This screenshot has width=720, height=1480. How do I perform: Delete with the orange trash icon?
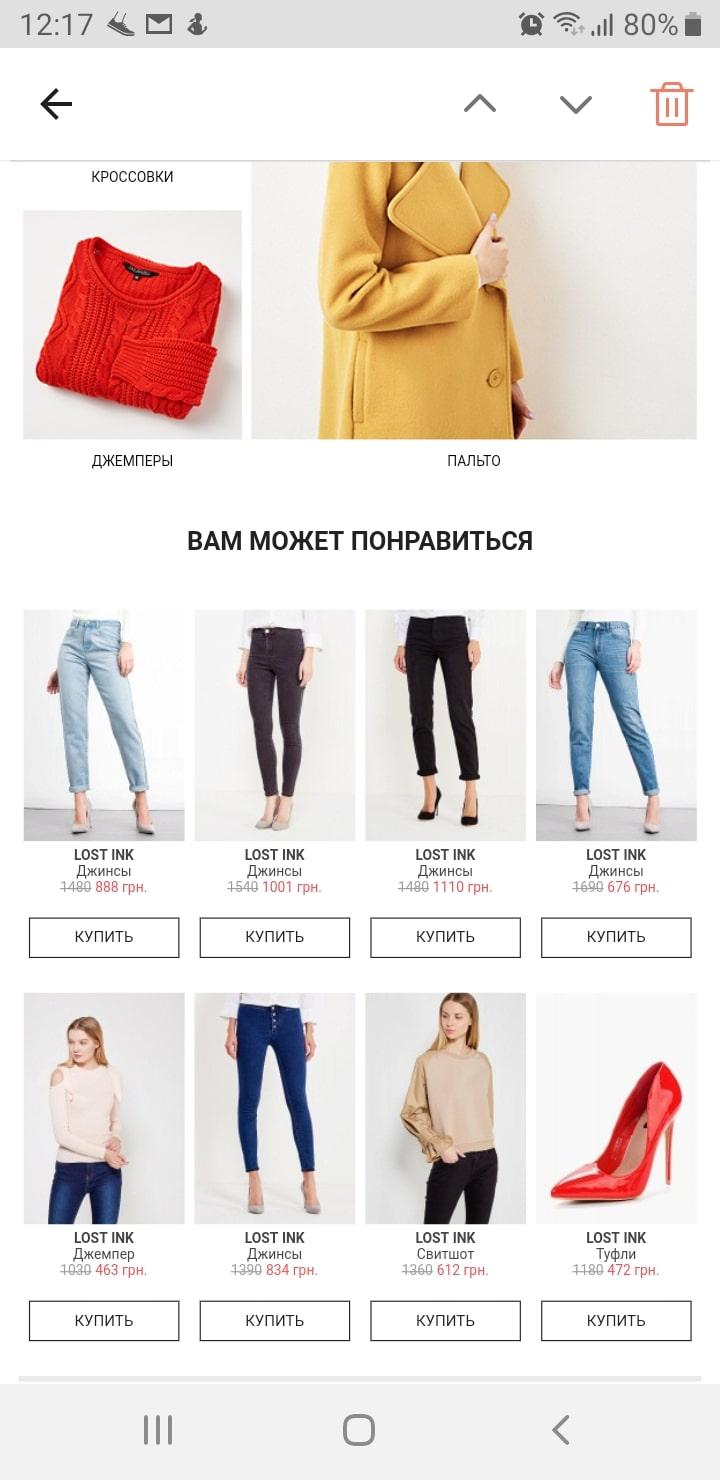pyautogui.click(x=672, y=104)
